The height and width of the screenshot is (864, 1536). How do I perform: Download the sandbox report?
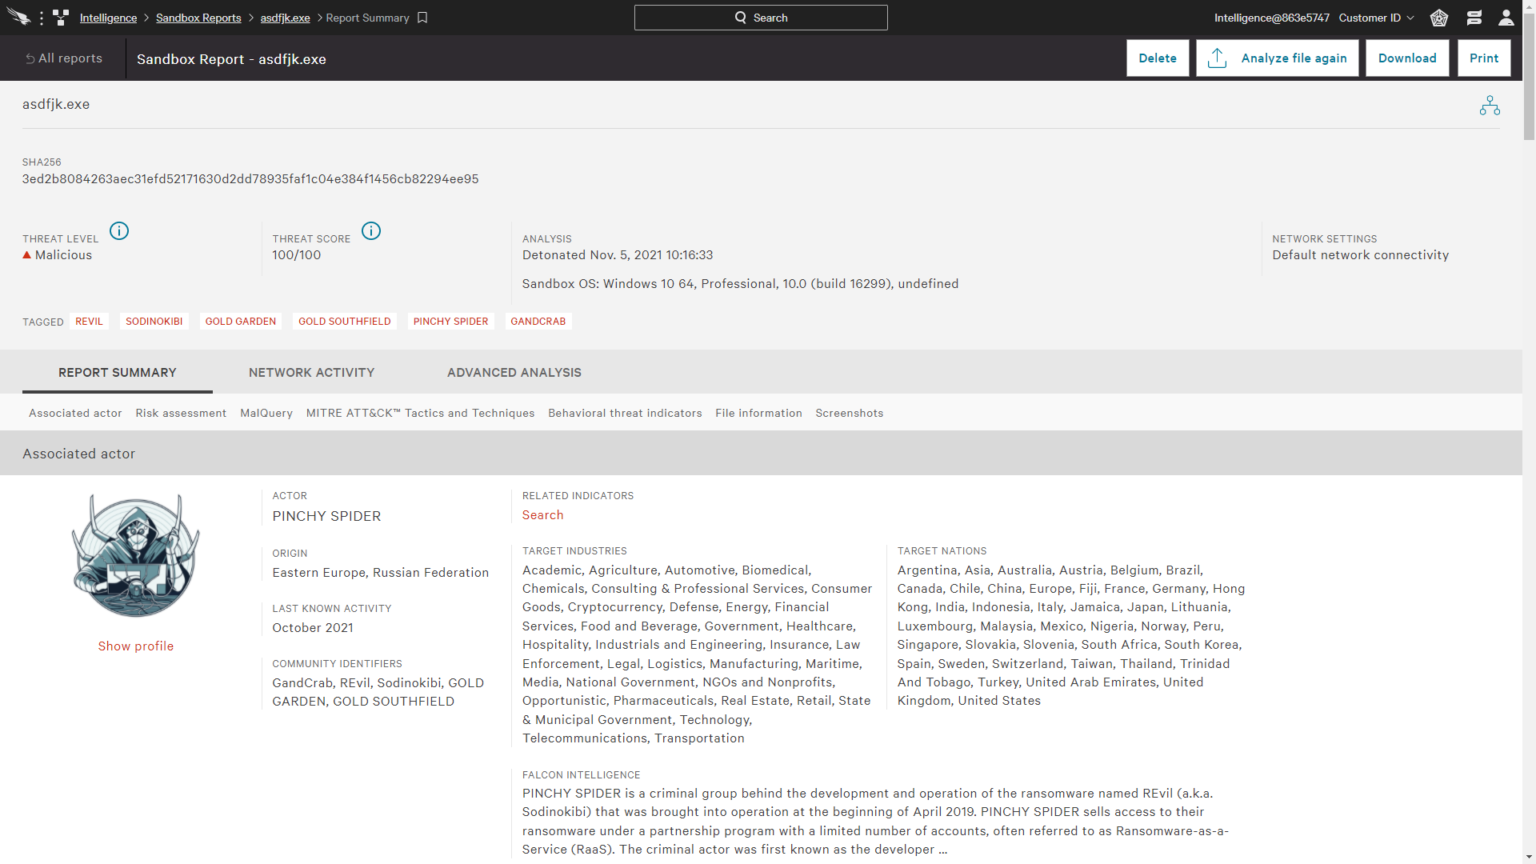pyautogui.click(x=1407, y=57)
